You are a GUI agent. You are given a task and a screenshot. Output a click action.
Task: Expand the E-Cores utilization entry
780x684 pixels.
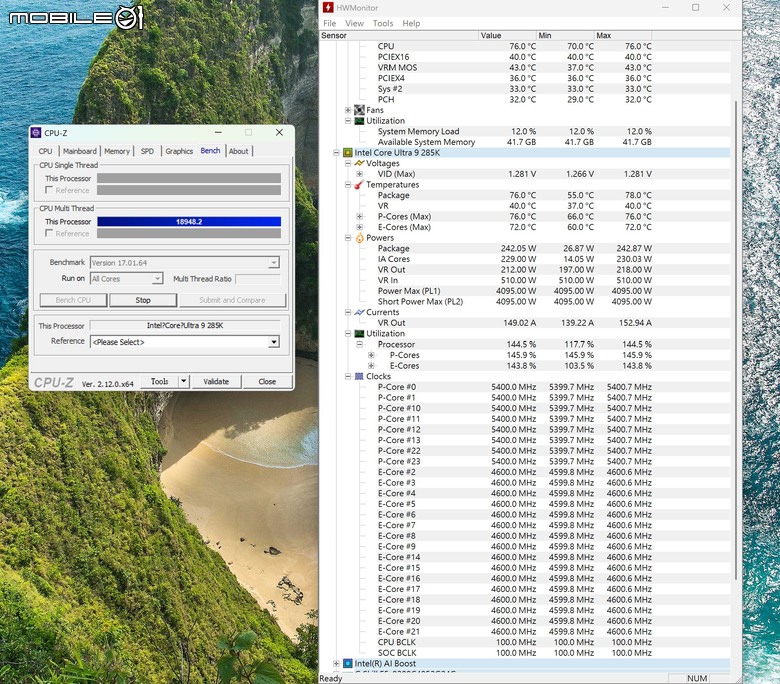(371, 366)
